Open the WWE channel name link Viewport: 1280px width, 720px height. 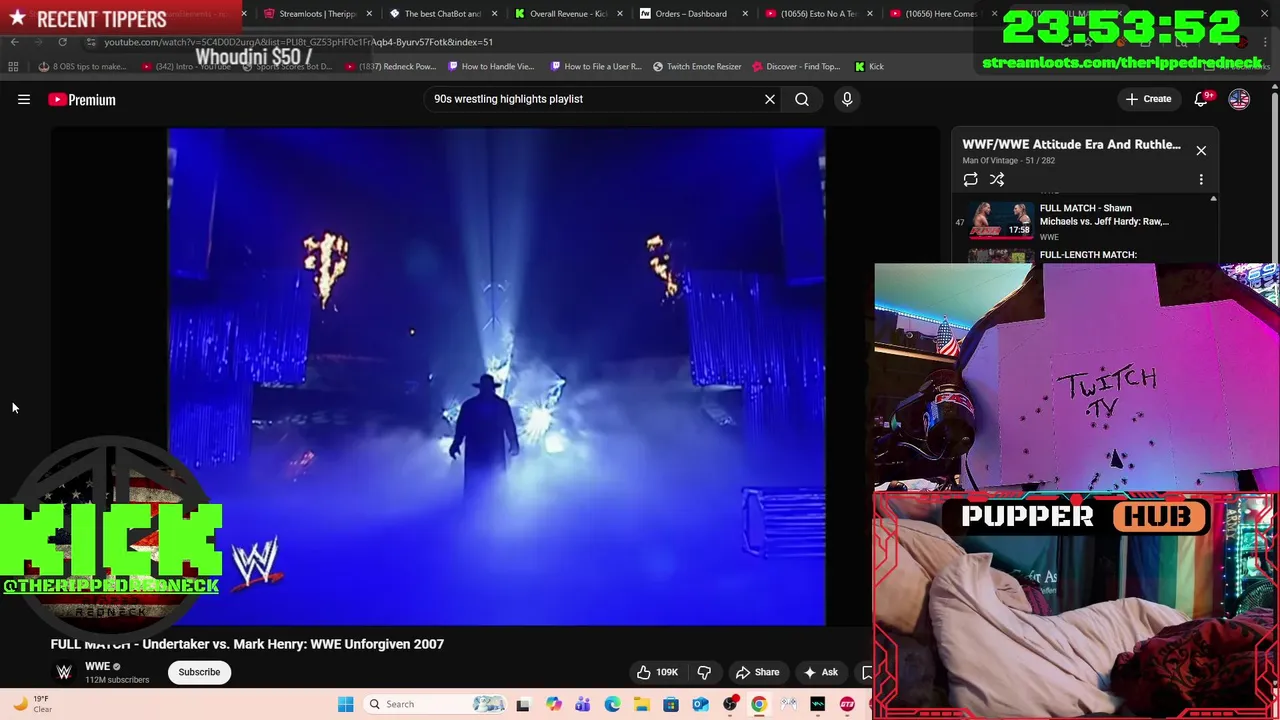click(97, 666)
